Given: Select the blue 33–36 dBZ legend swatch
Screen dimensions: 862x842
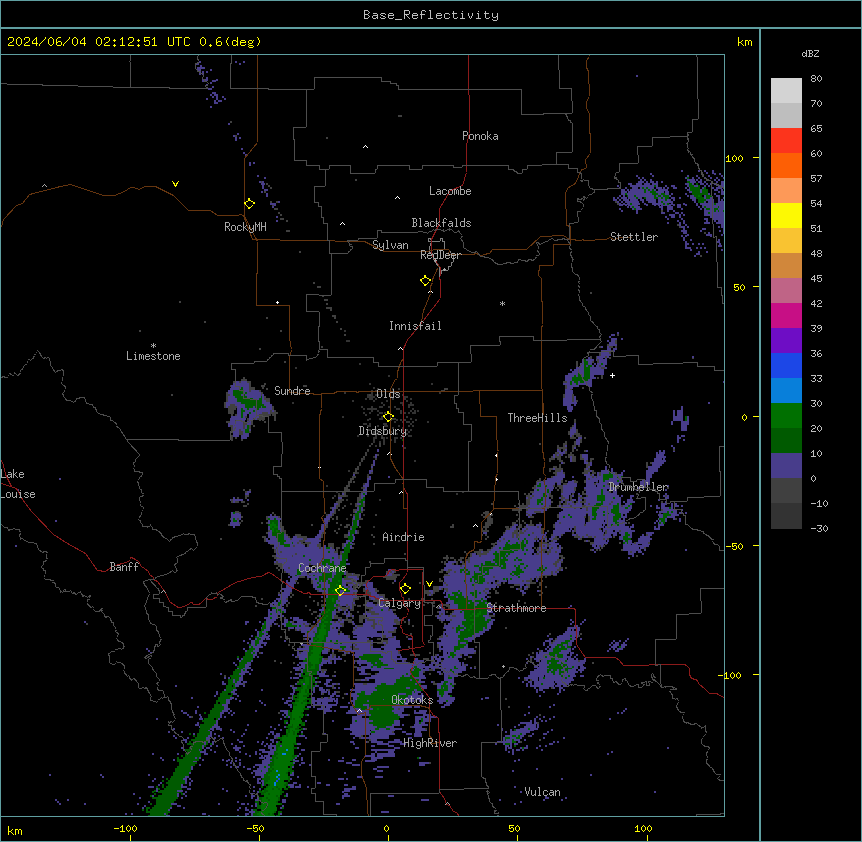Looking at the screenshot, I should click(786, 365).
